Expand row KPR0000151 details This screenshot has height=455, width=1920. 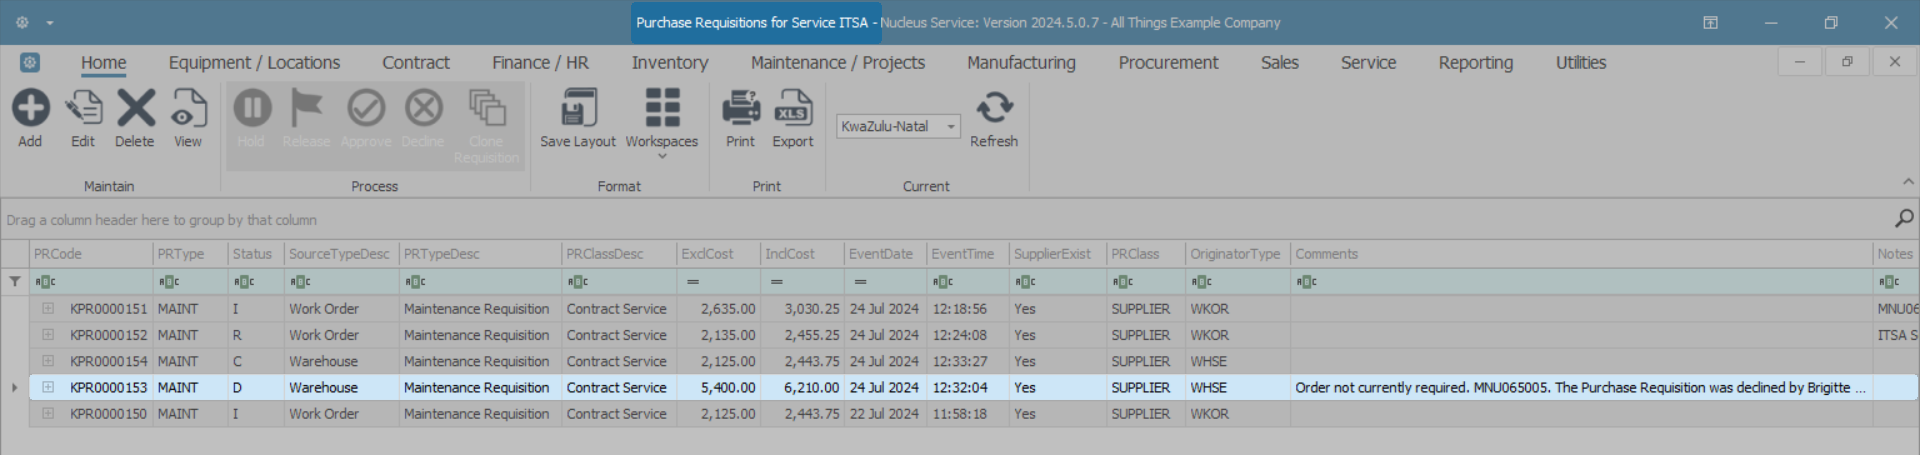click(x=48, y=309)
